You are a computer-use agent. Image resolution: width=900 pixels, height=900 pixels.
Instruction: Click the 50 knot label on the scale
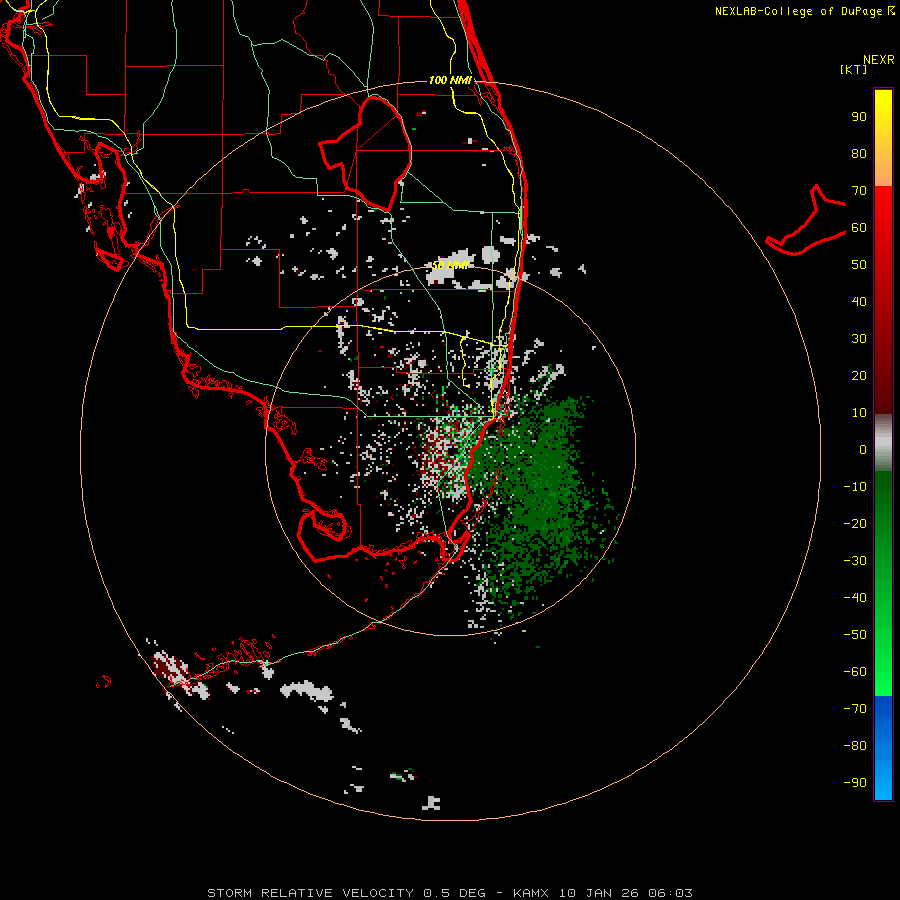[859, 265]
